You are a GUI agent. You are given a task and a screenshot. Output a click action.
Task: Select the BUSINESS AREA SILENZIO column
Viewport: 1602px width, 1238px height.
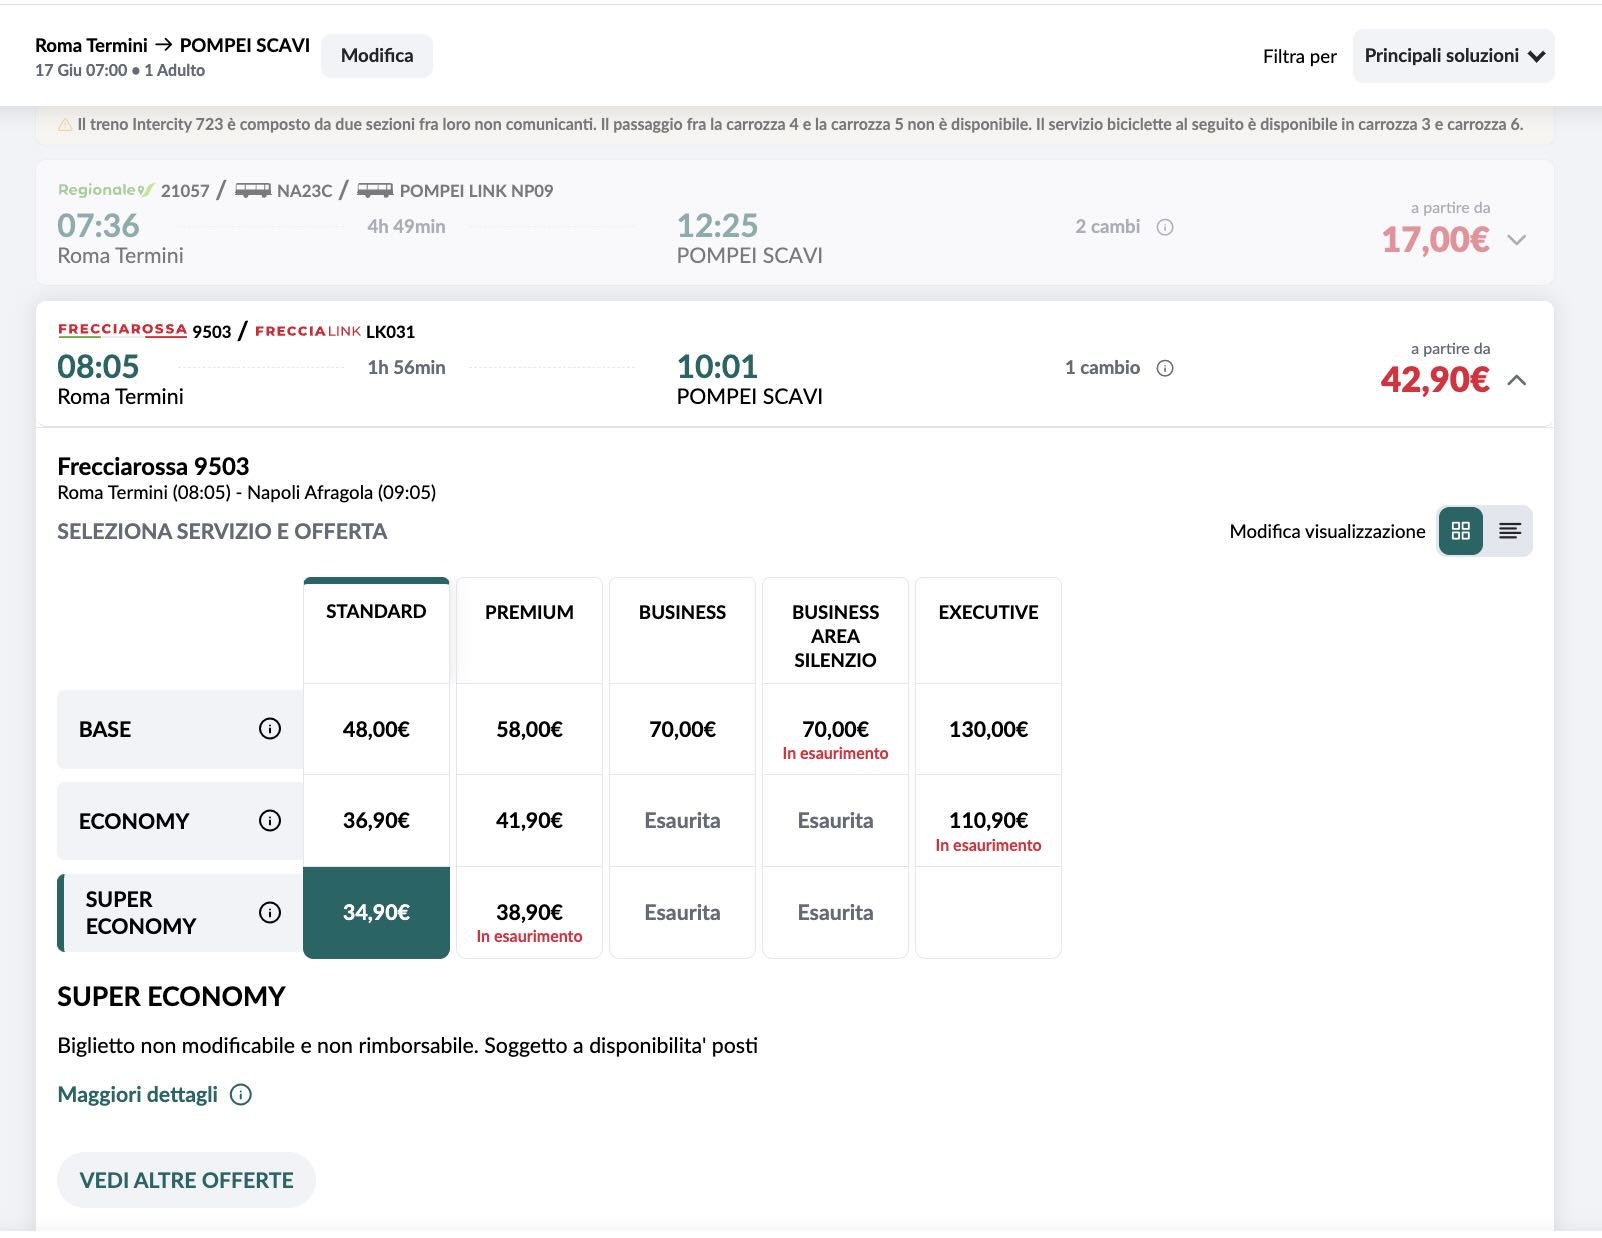835,631
